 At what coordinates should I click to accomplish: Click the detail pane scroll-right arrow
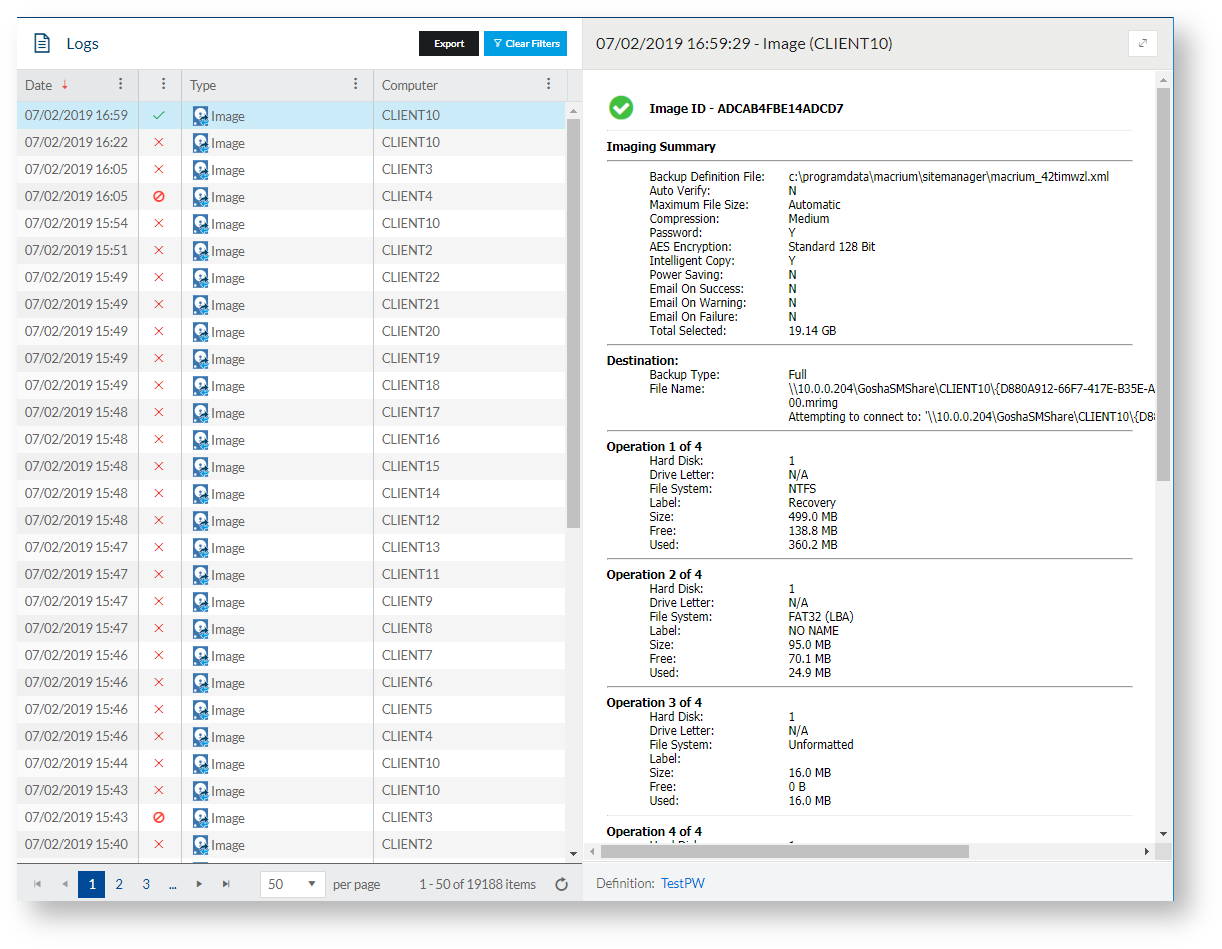point(1147,851)
